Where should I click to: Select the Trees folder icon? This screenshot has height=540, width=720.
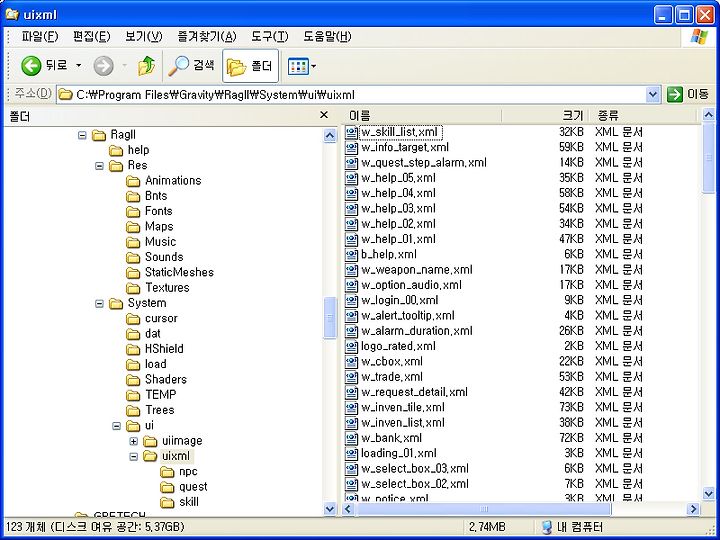(133, 411)
